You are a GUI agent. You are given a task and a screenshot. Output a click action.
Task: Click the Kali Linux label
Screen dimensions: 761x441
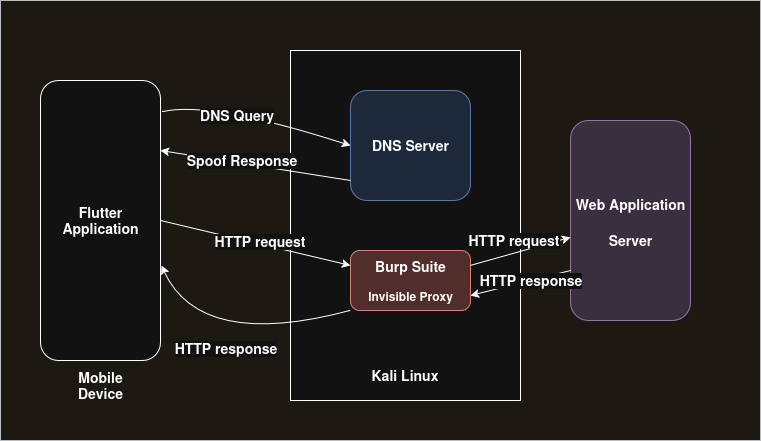tap(405, 376)
